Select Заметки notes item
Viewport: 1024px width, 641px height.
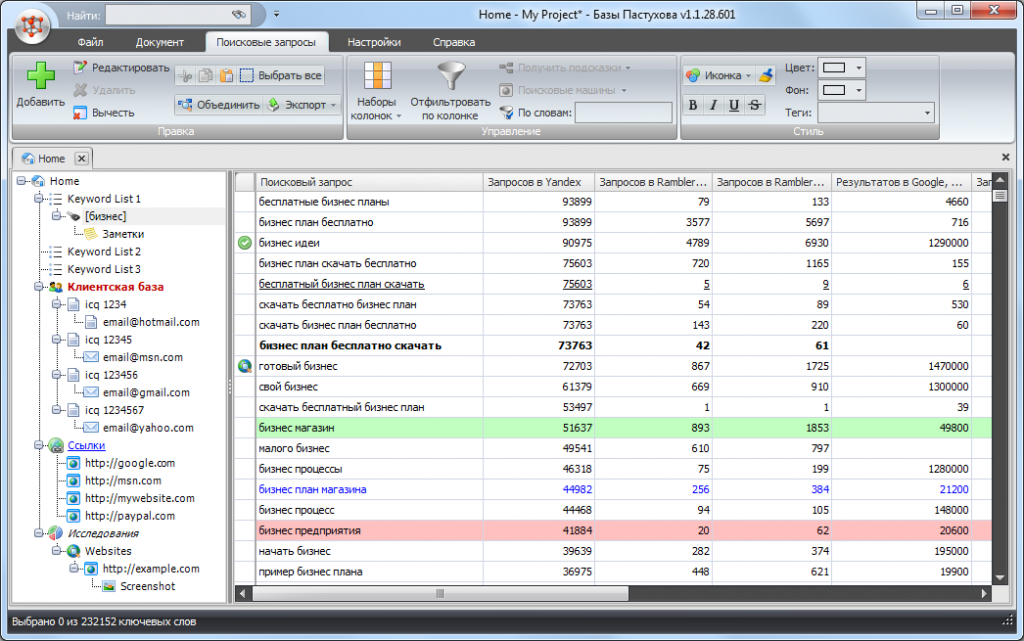point(123,234)
